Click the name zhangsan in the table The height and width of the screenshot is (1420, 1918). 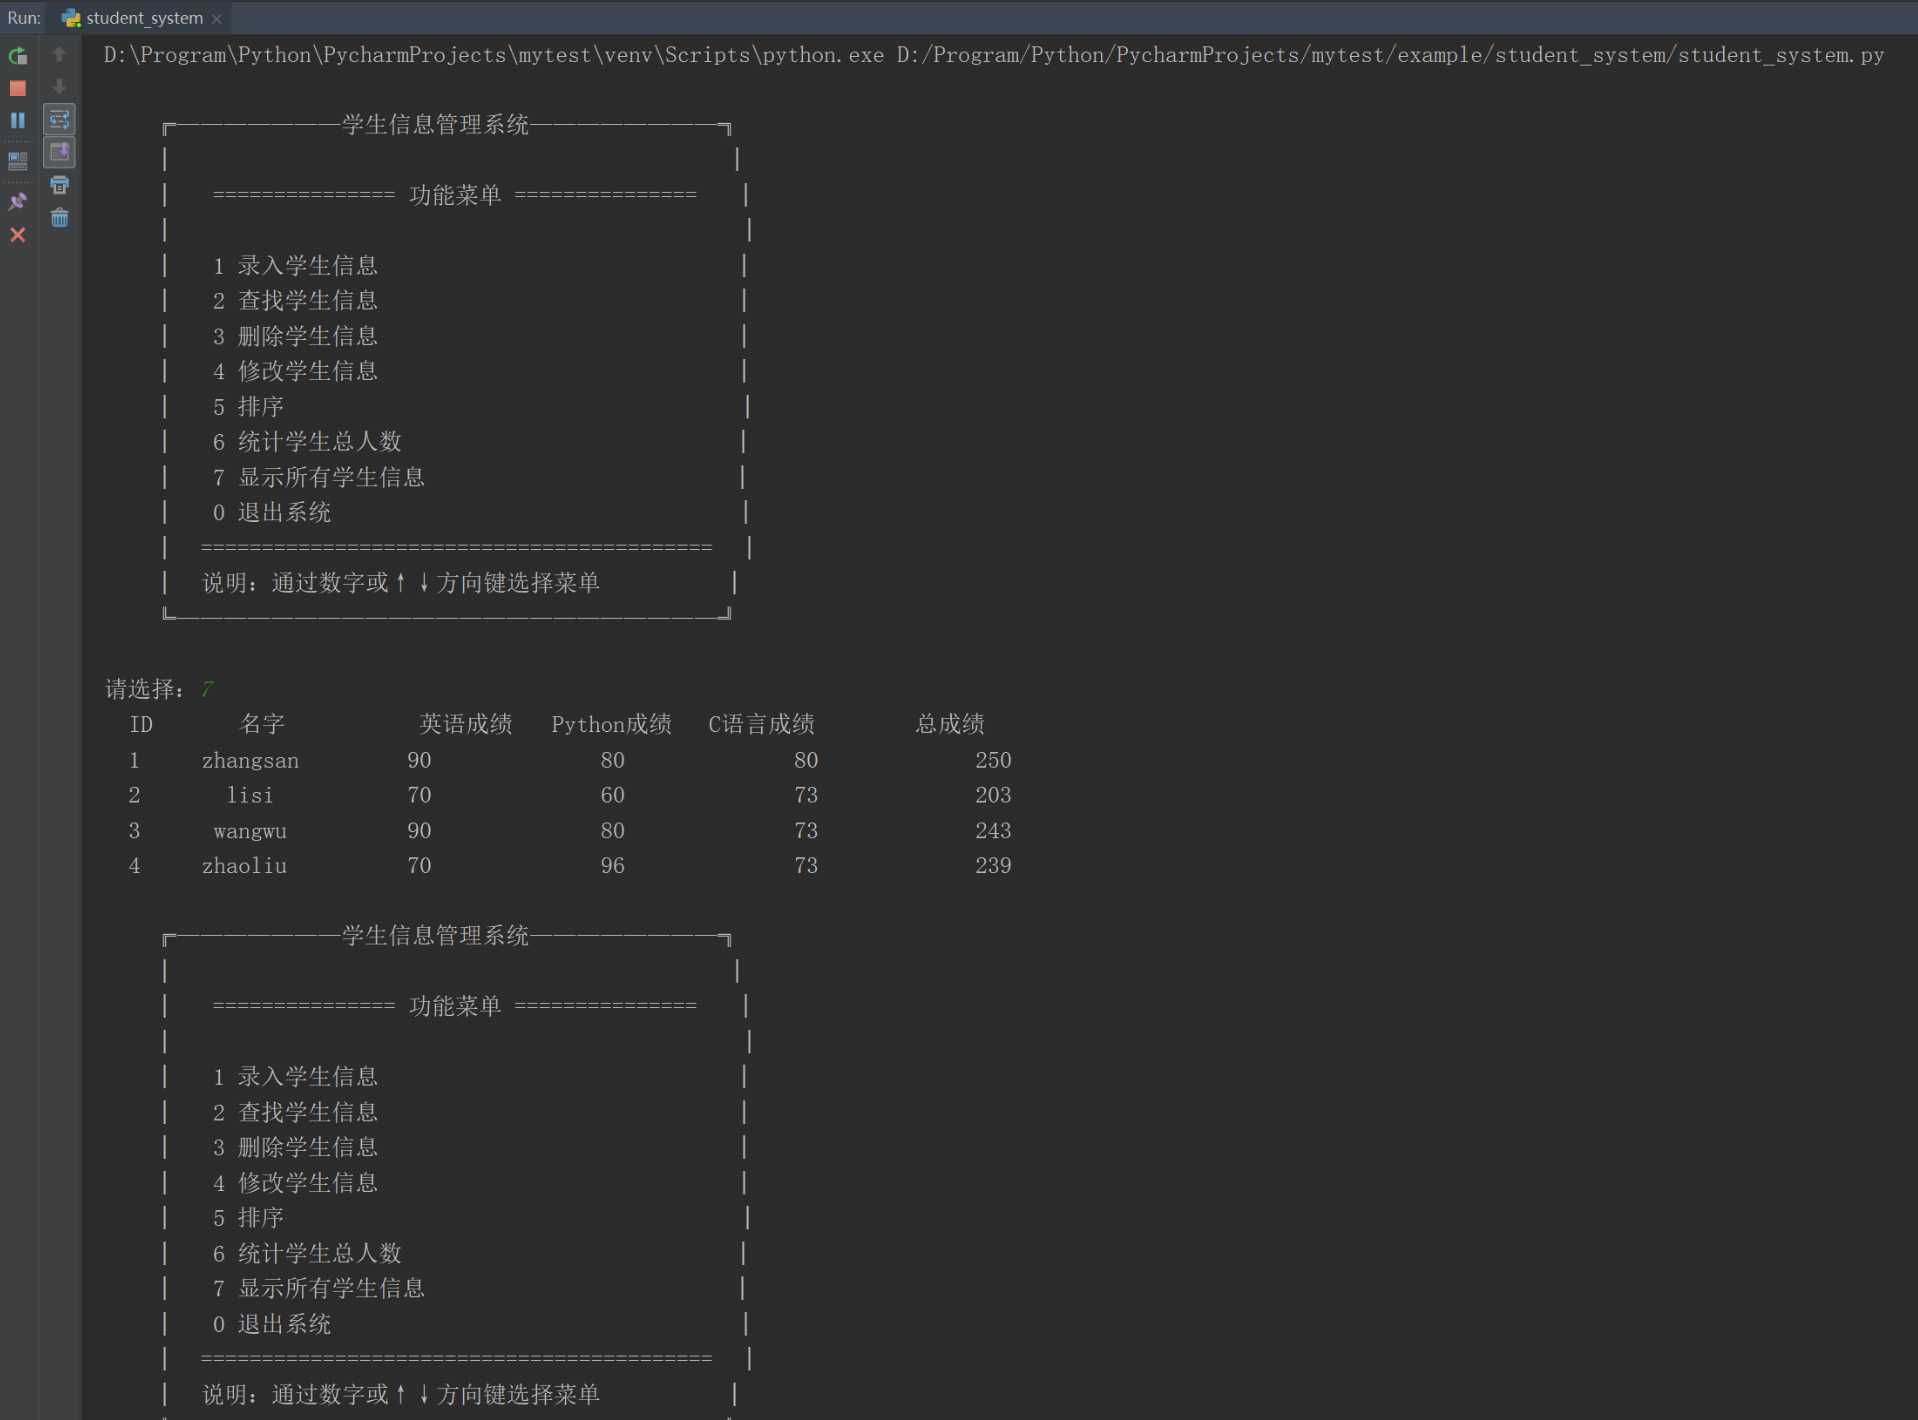coord(250,761)
